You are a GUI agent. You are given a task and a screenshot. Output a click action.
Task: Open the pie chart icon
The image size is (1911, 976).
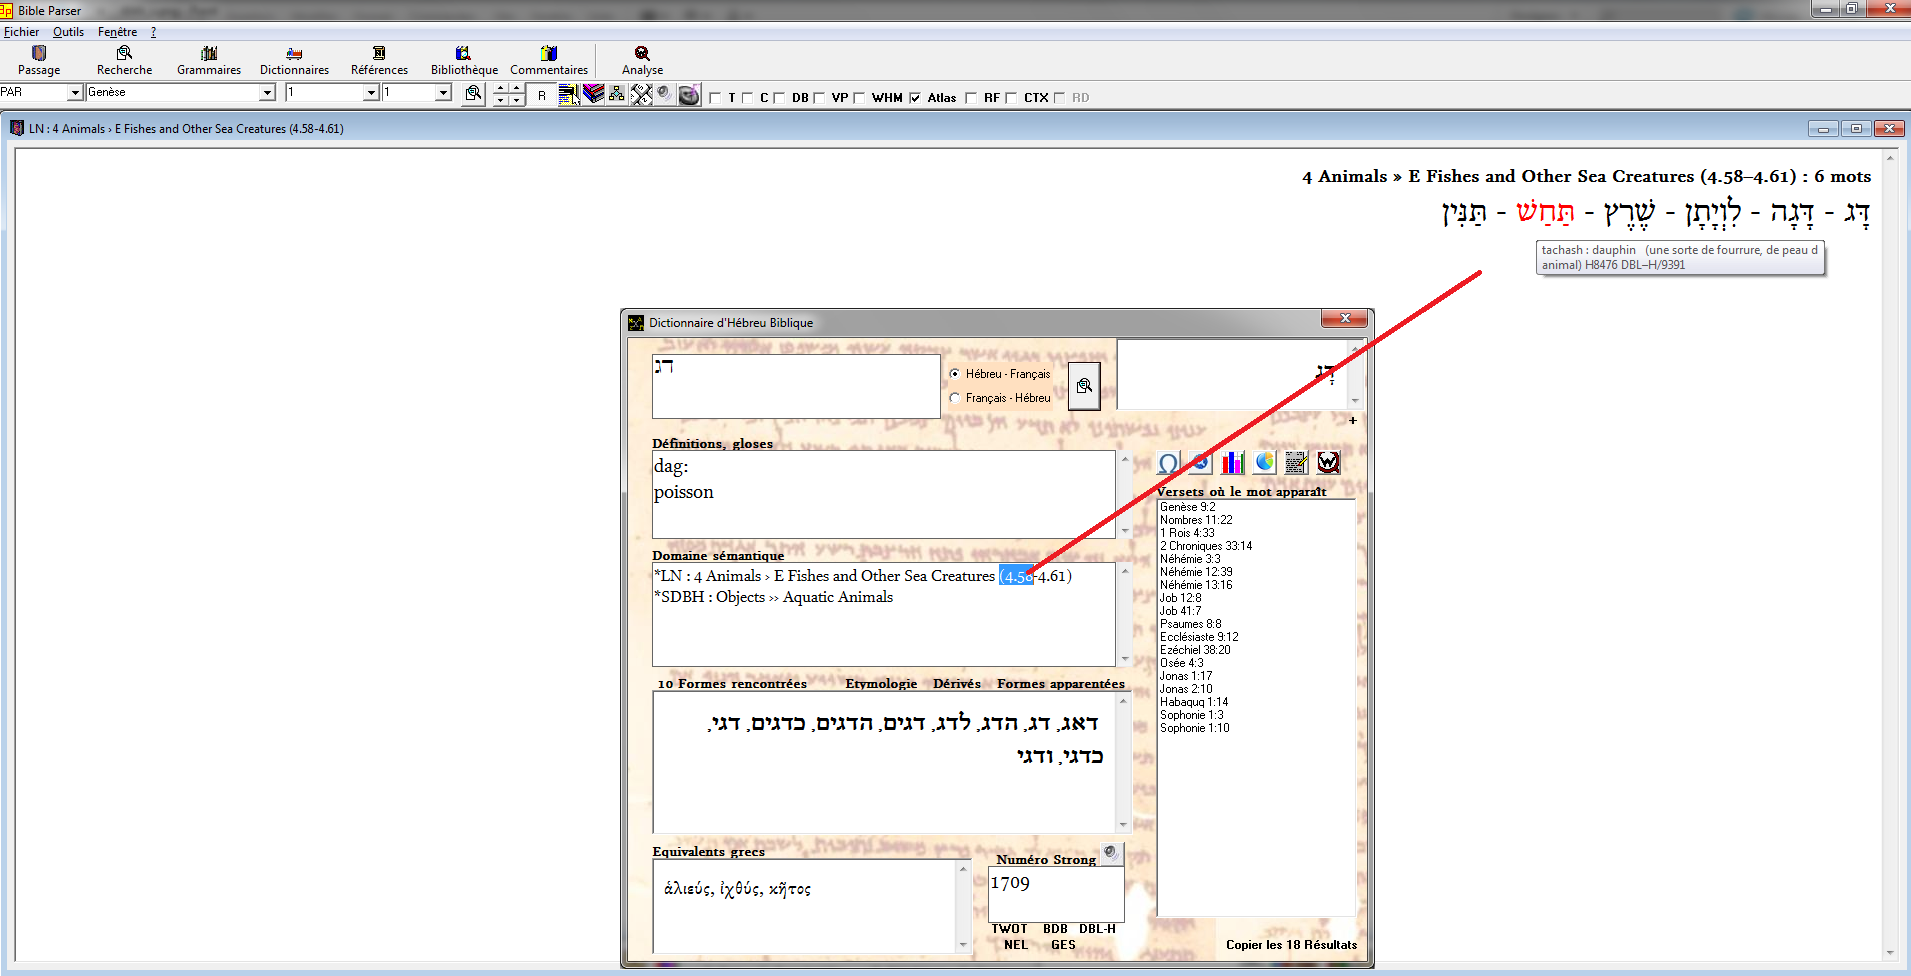1265,462
